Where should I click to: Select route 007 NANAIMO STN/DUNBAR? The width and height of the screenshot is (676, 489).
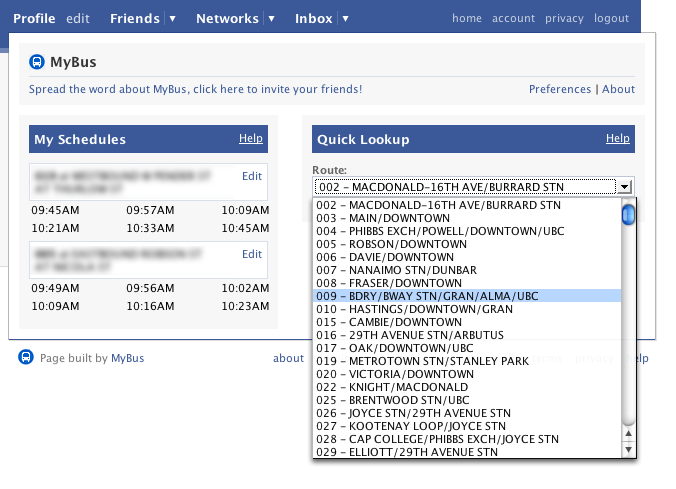click(467, 270)
